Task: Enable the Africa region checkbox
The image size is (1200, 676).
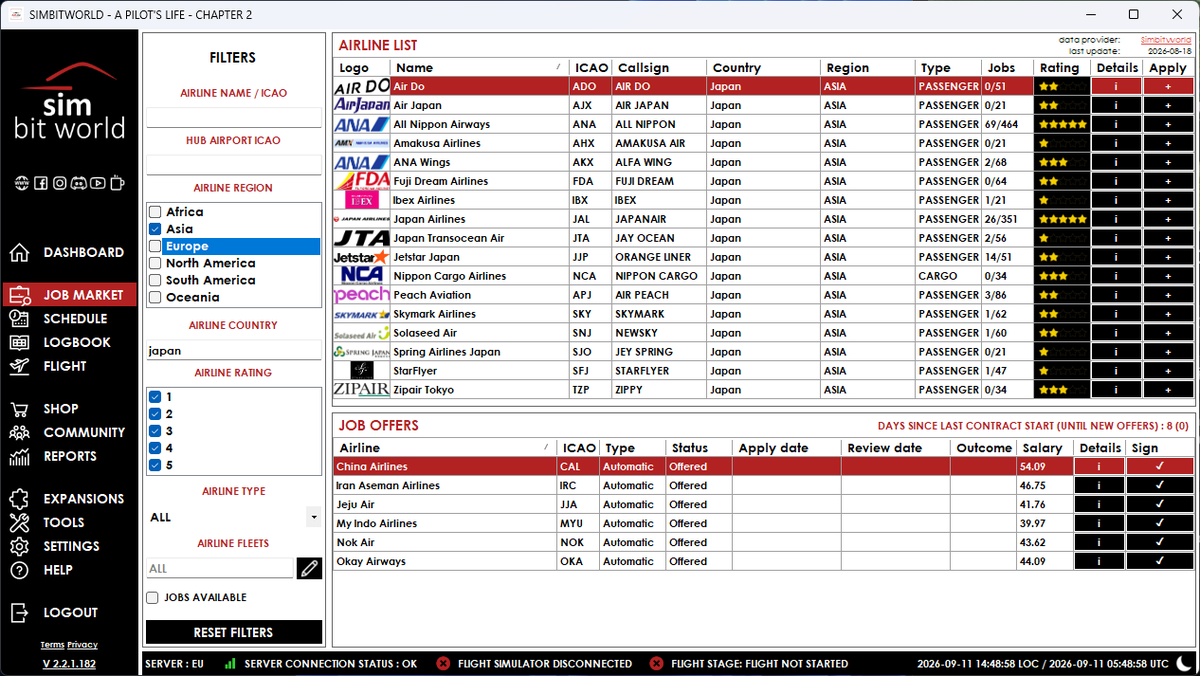Action: [155, 212]
